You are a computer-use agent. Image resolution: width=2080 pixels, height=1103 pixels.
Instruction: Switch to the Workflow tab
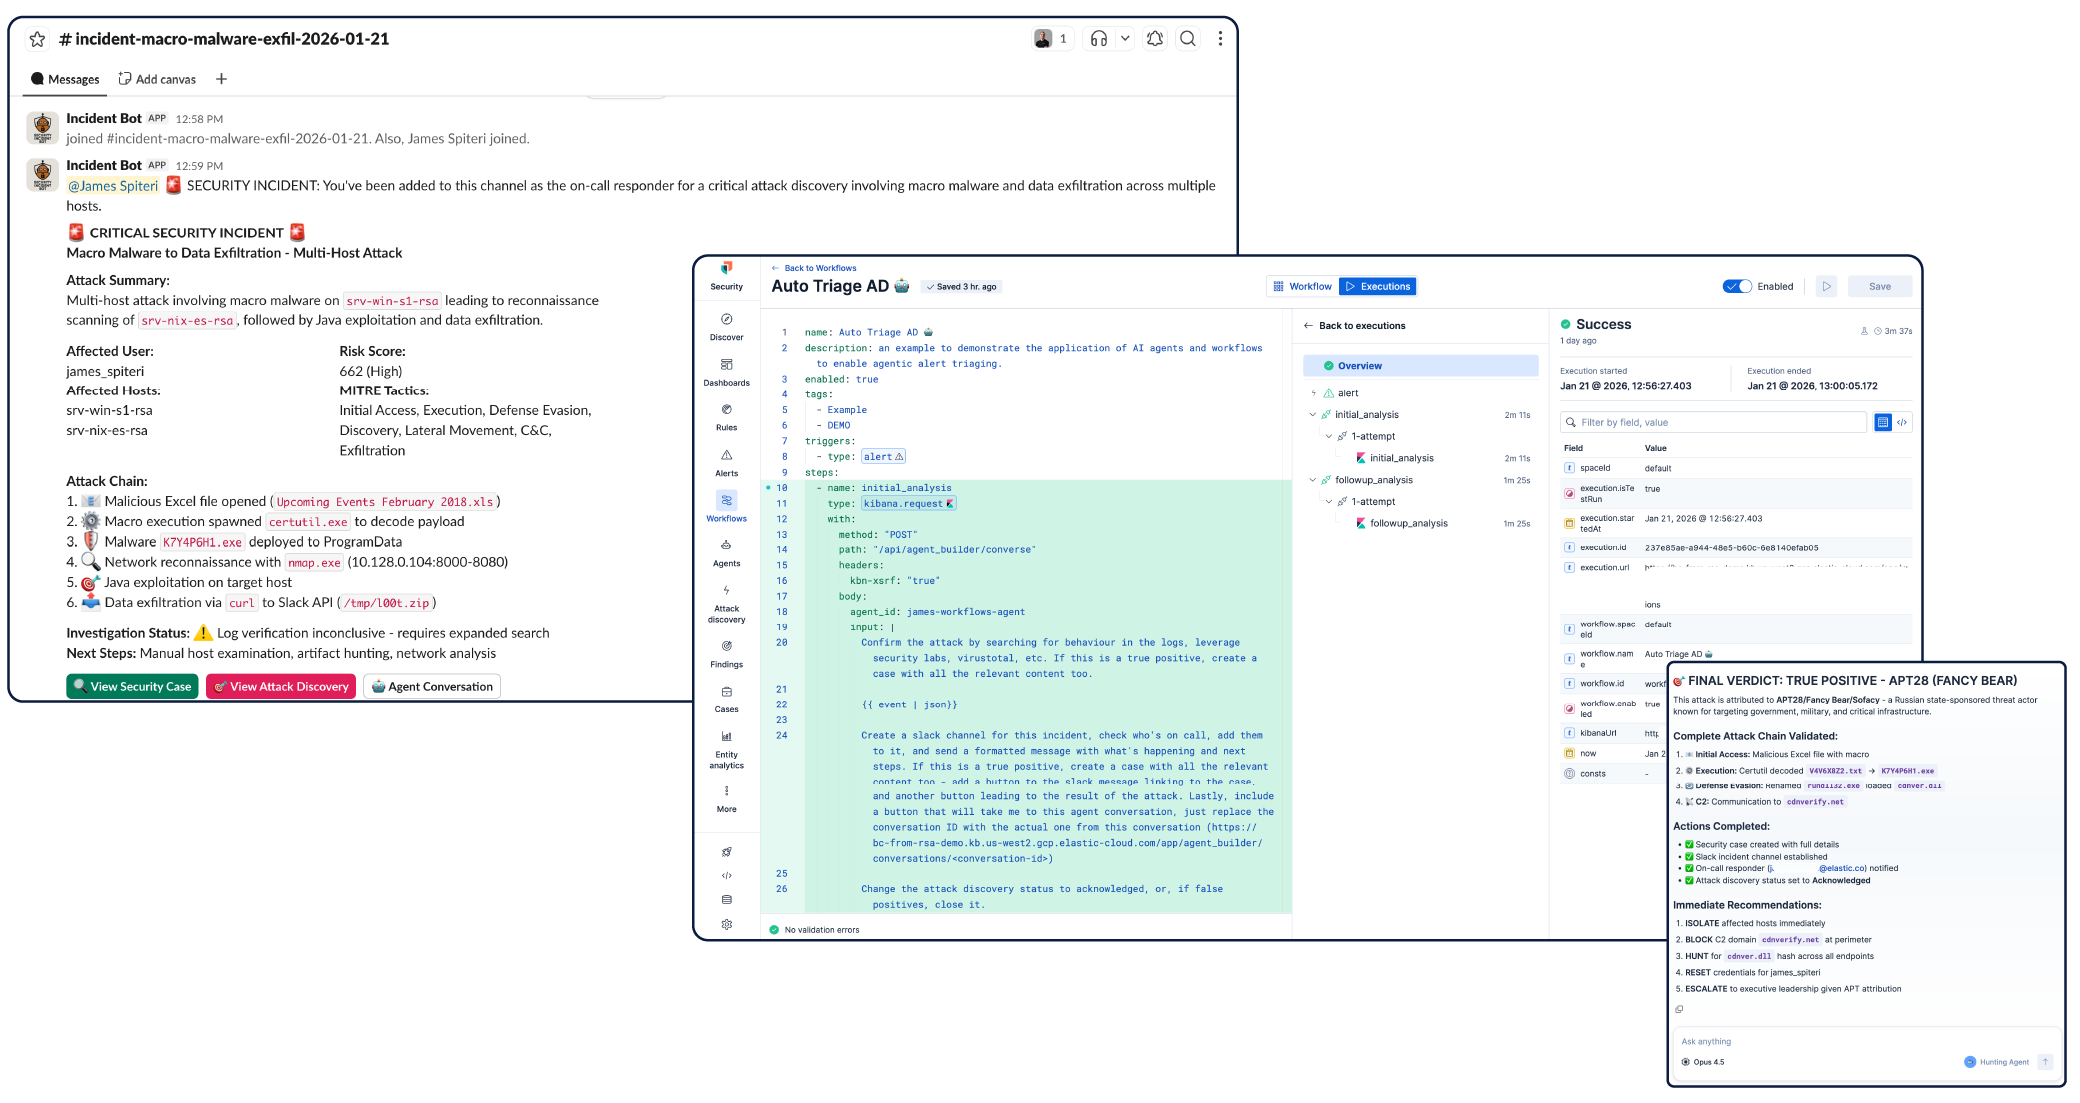[1302, 286]
